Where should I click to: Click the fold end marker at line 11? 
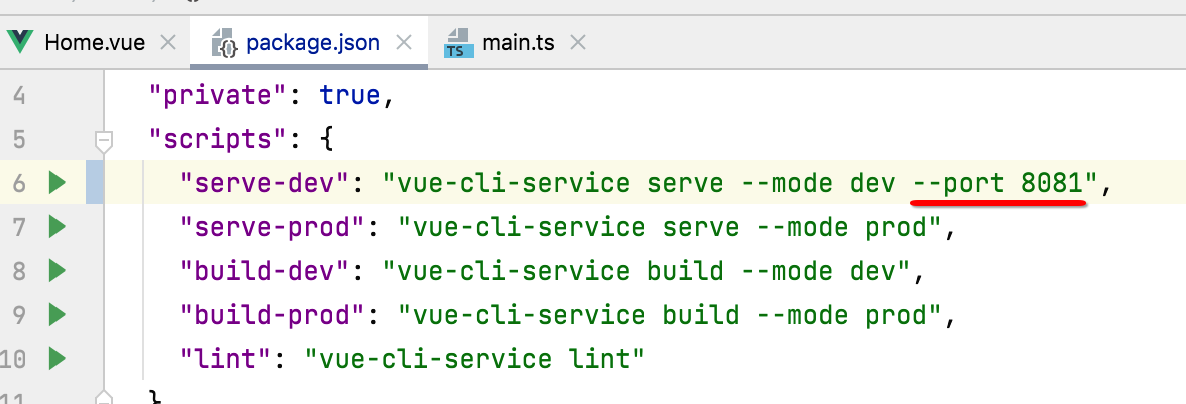pyautogui.click(x=104, y=398)
